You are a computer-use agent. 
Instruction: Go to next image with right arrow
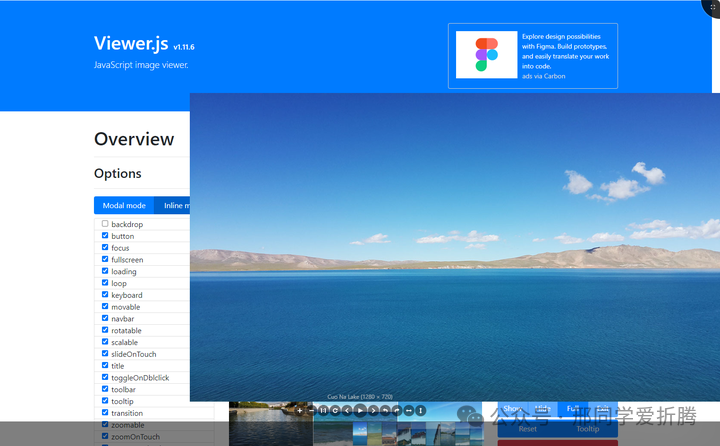tap(372, 410)
